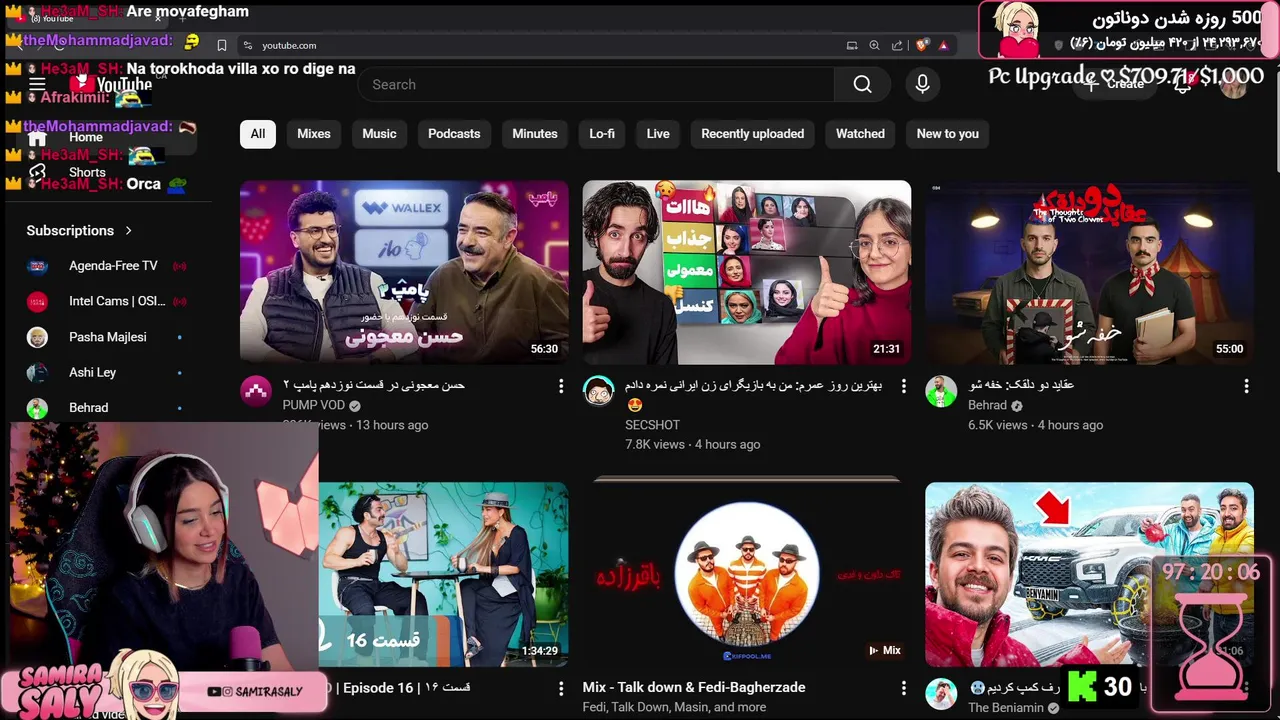The height and width of the screenshot is (720, 1280).
Task: Open Shorts in the sidebar
Action: point(104,172)
